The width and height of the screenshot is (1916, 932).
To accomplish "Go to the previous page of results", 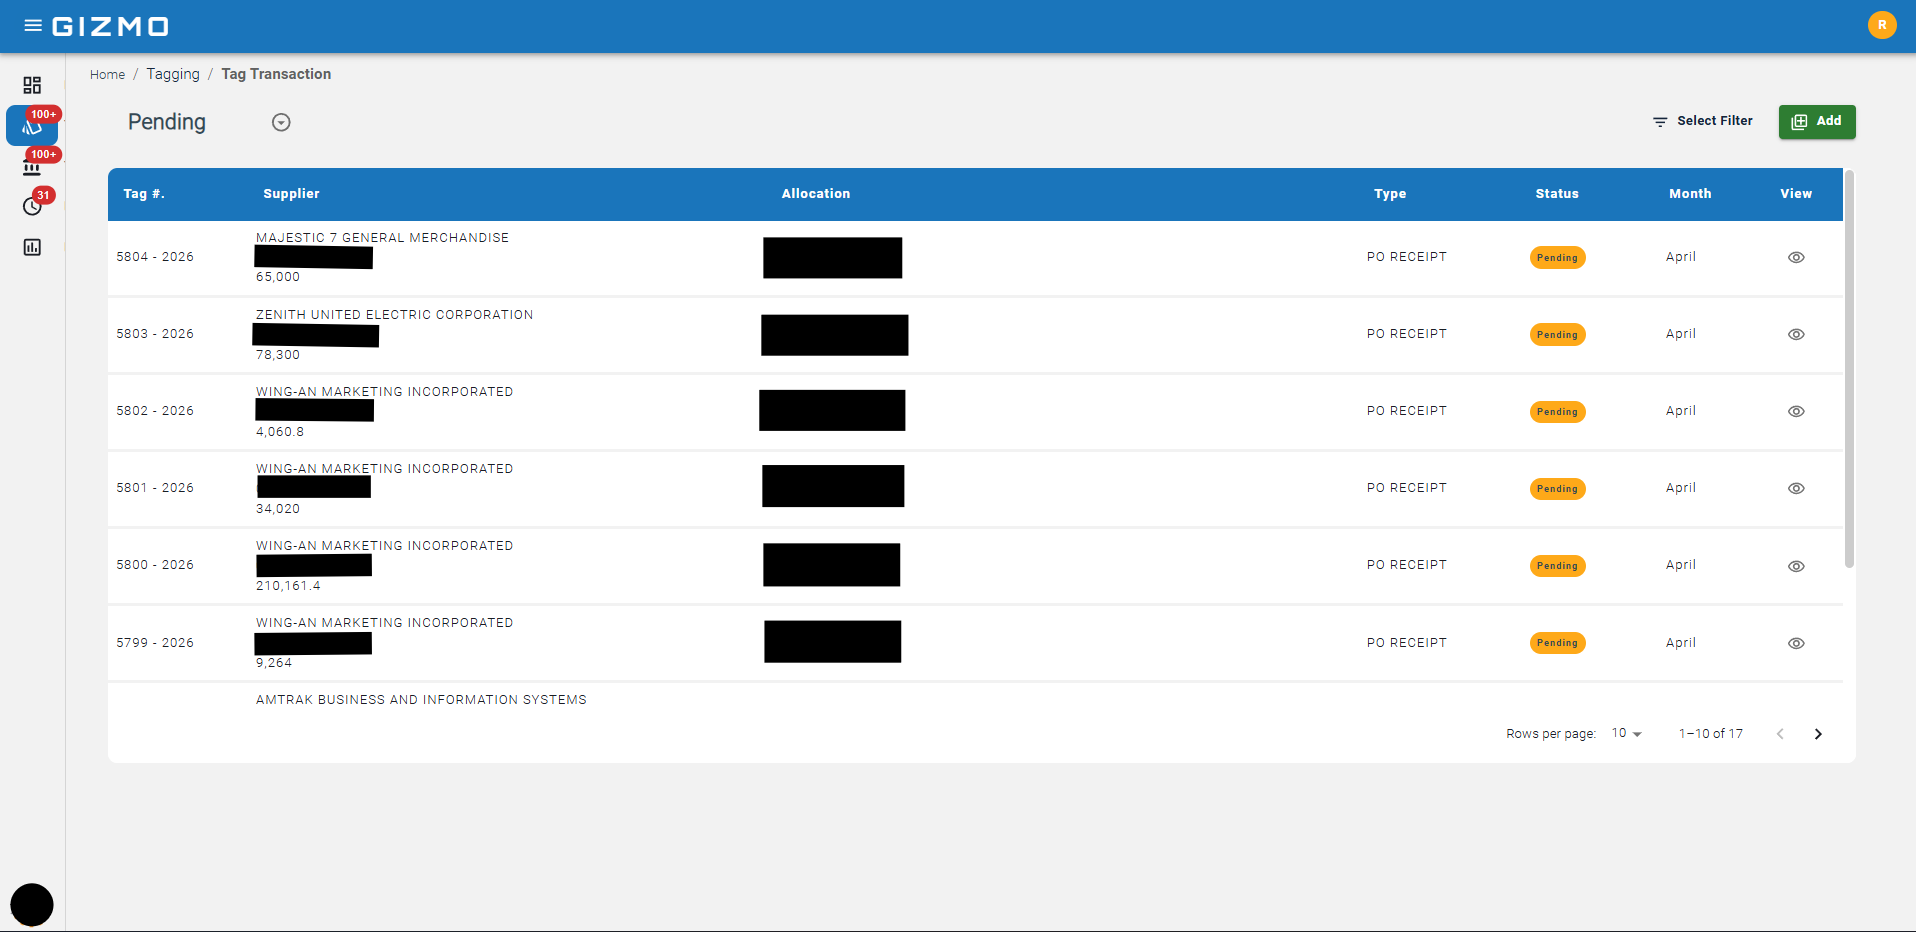I will point(1780,734).
